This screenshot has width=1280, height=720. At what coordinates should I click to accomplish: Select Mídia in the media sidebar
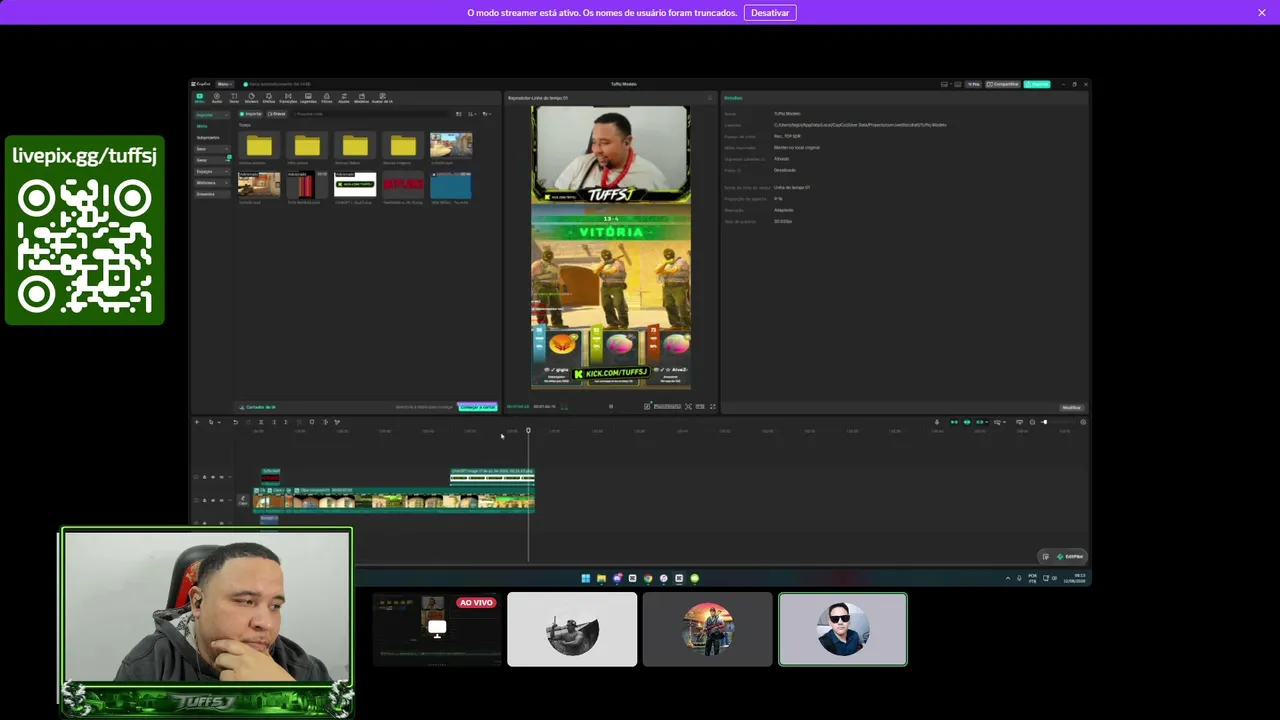[x=203, y=126]
